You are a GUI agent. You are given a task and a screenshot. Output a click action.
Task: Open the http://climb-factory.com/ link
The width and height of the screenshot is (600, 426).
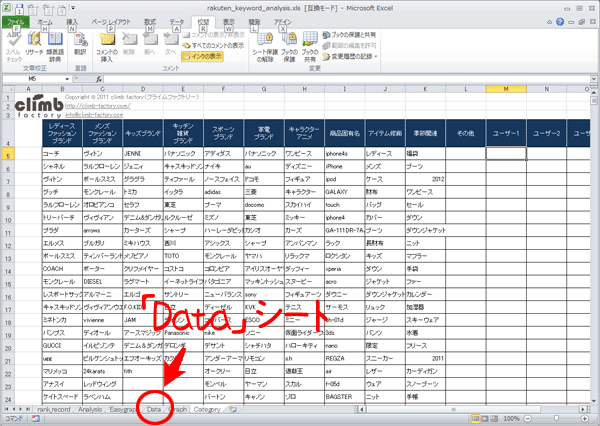pos(98,106)
